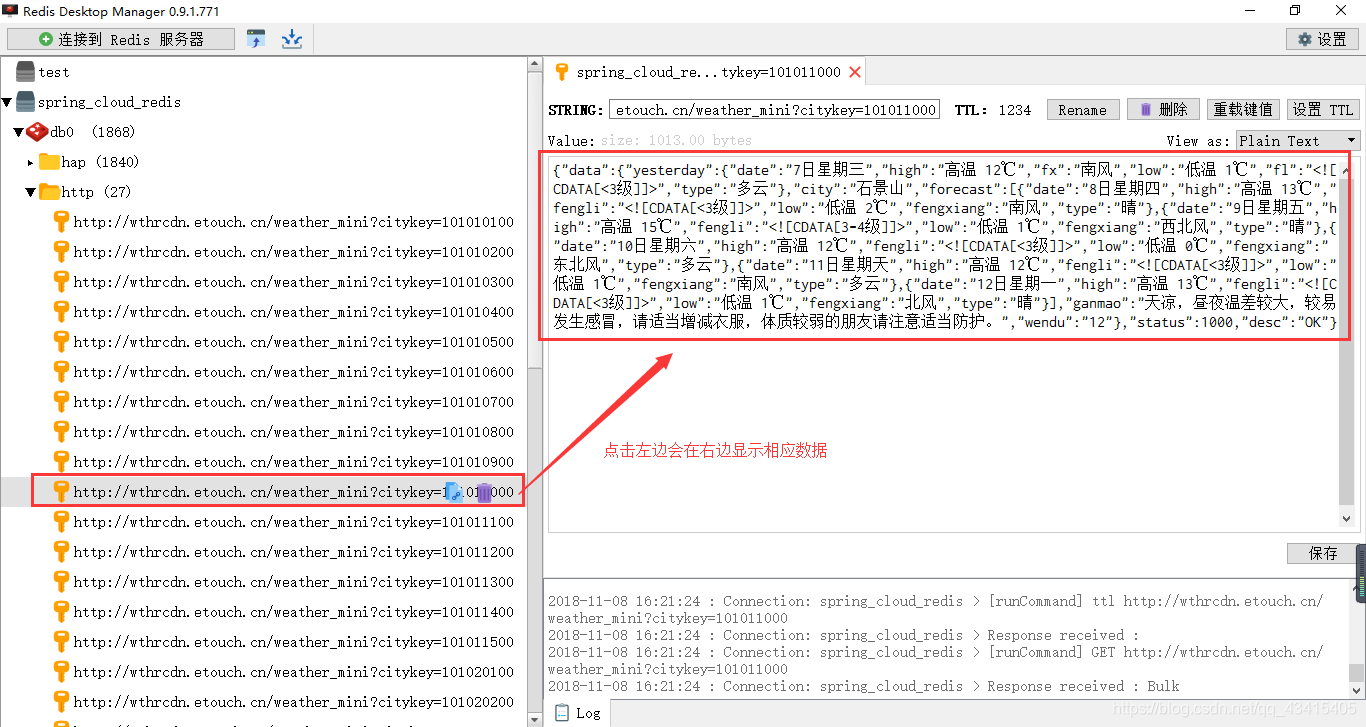This screenshot has width=1366, height=727.
Task: Click key icon of highlighted citykey row
Action: tap(61, 492)
